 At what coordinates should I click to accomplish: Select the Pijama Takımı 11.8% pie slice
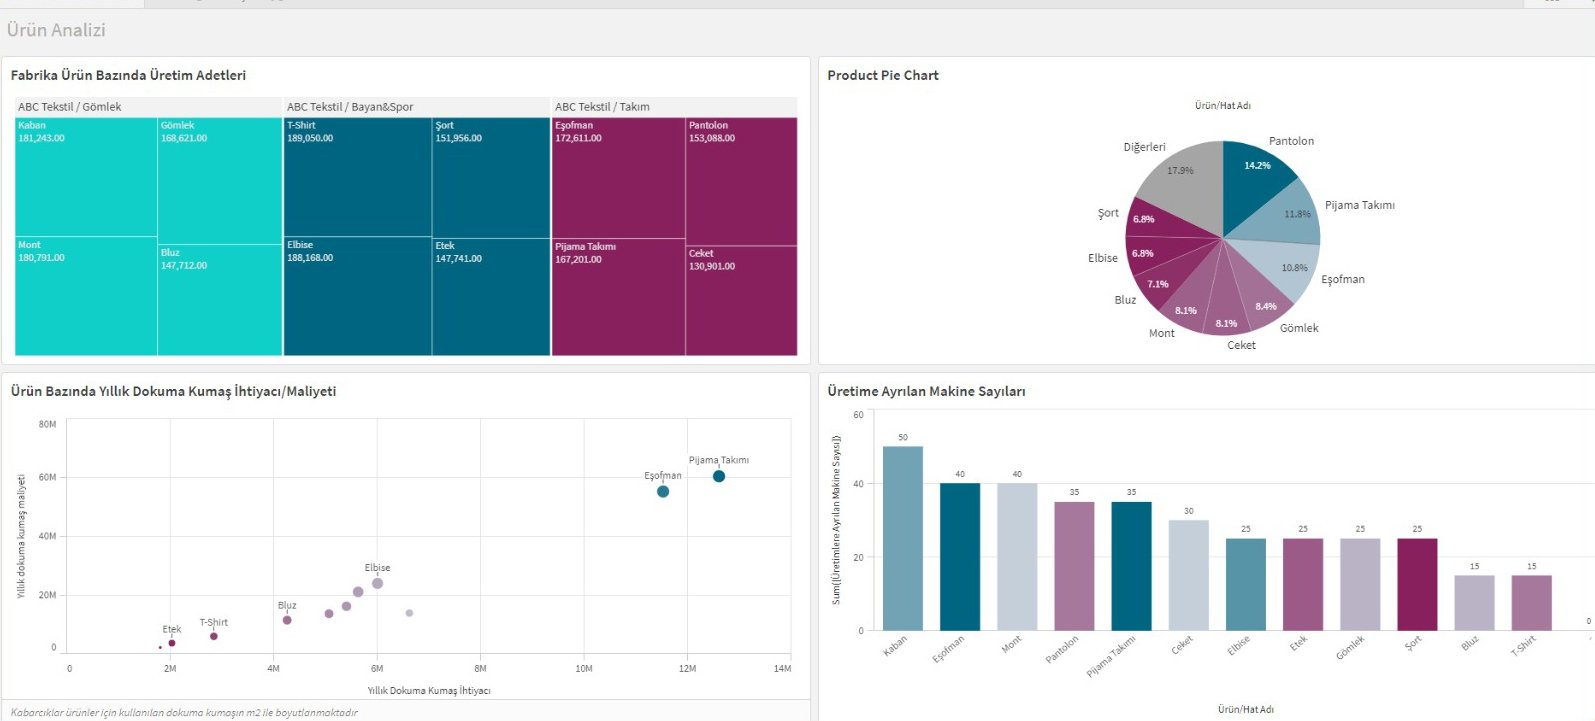tap(1289, 216)
